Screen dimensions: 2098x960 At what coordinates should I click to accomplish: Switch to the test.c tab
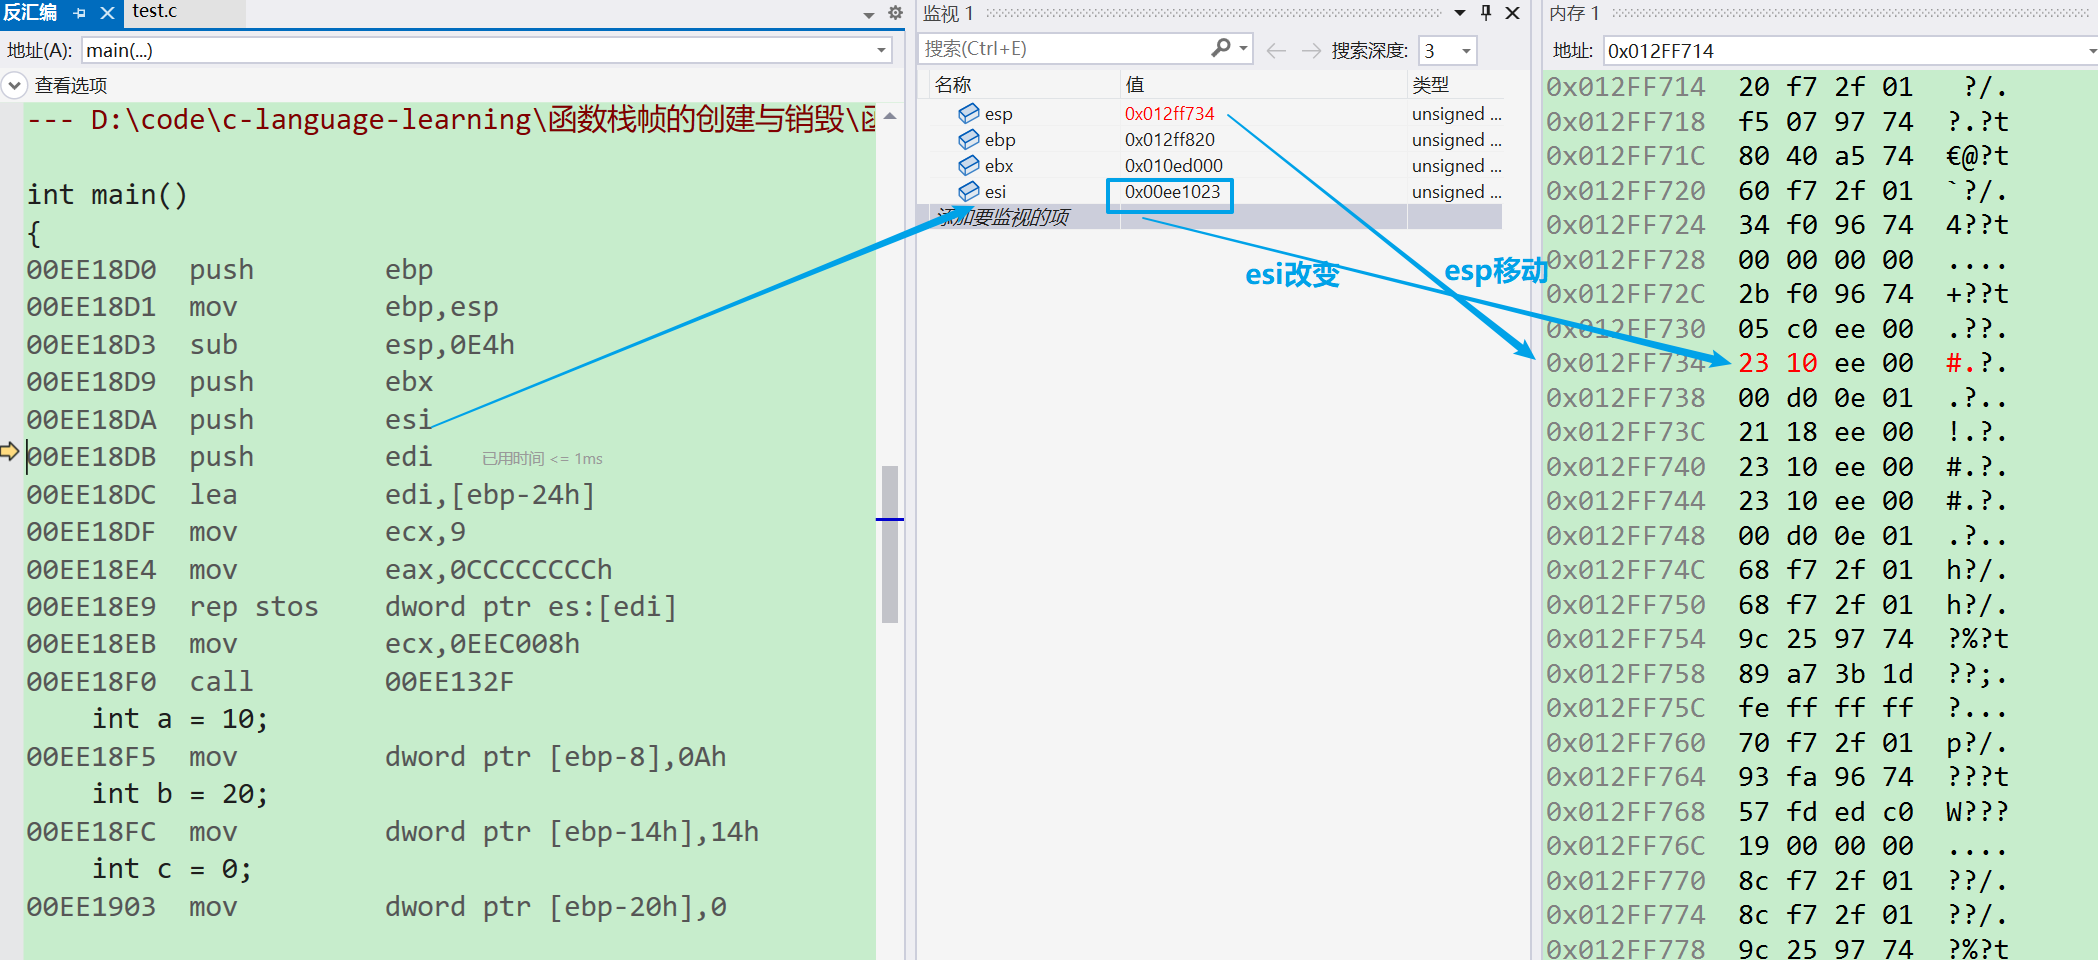click(155, 12)
